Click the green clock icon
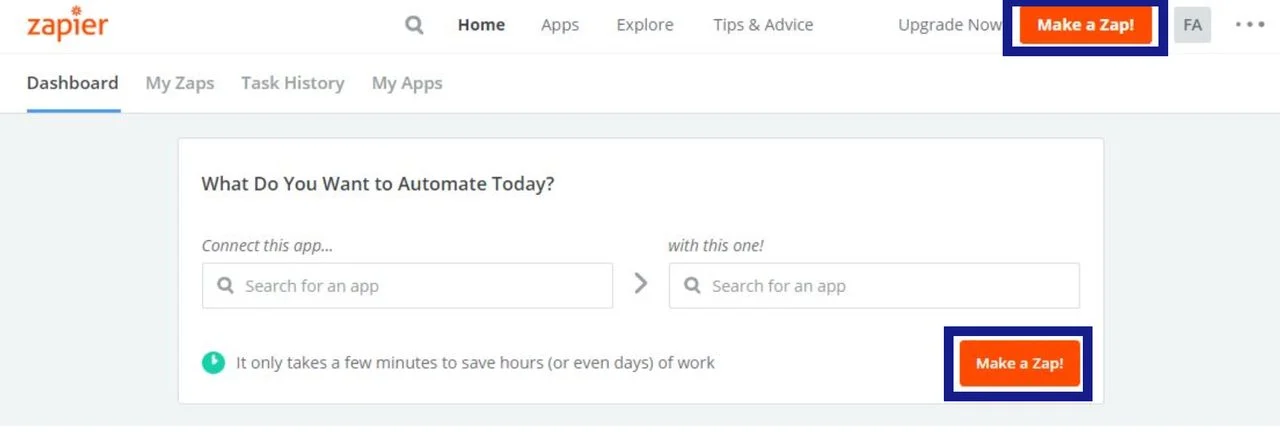Screen dimensions: 1280x432 [x=213, y=362]
